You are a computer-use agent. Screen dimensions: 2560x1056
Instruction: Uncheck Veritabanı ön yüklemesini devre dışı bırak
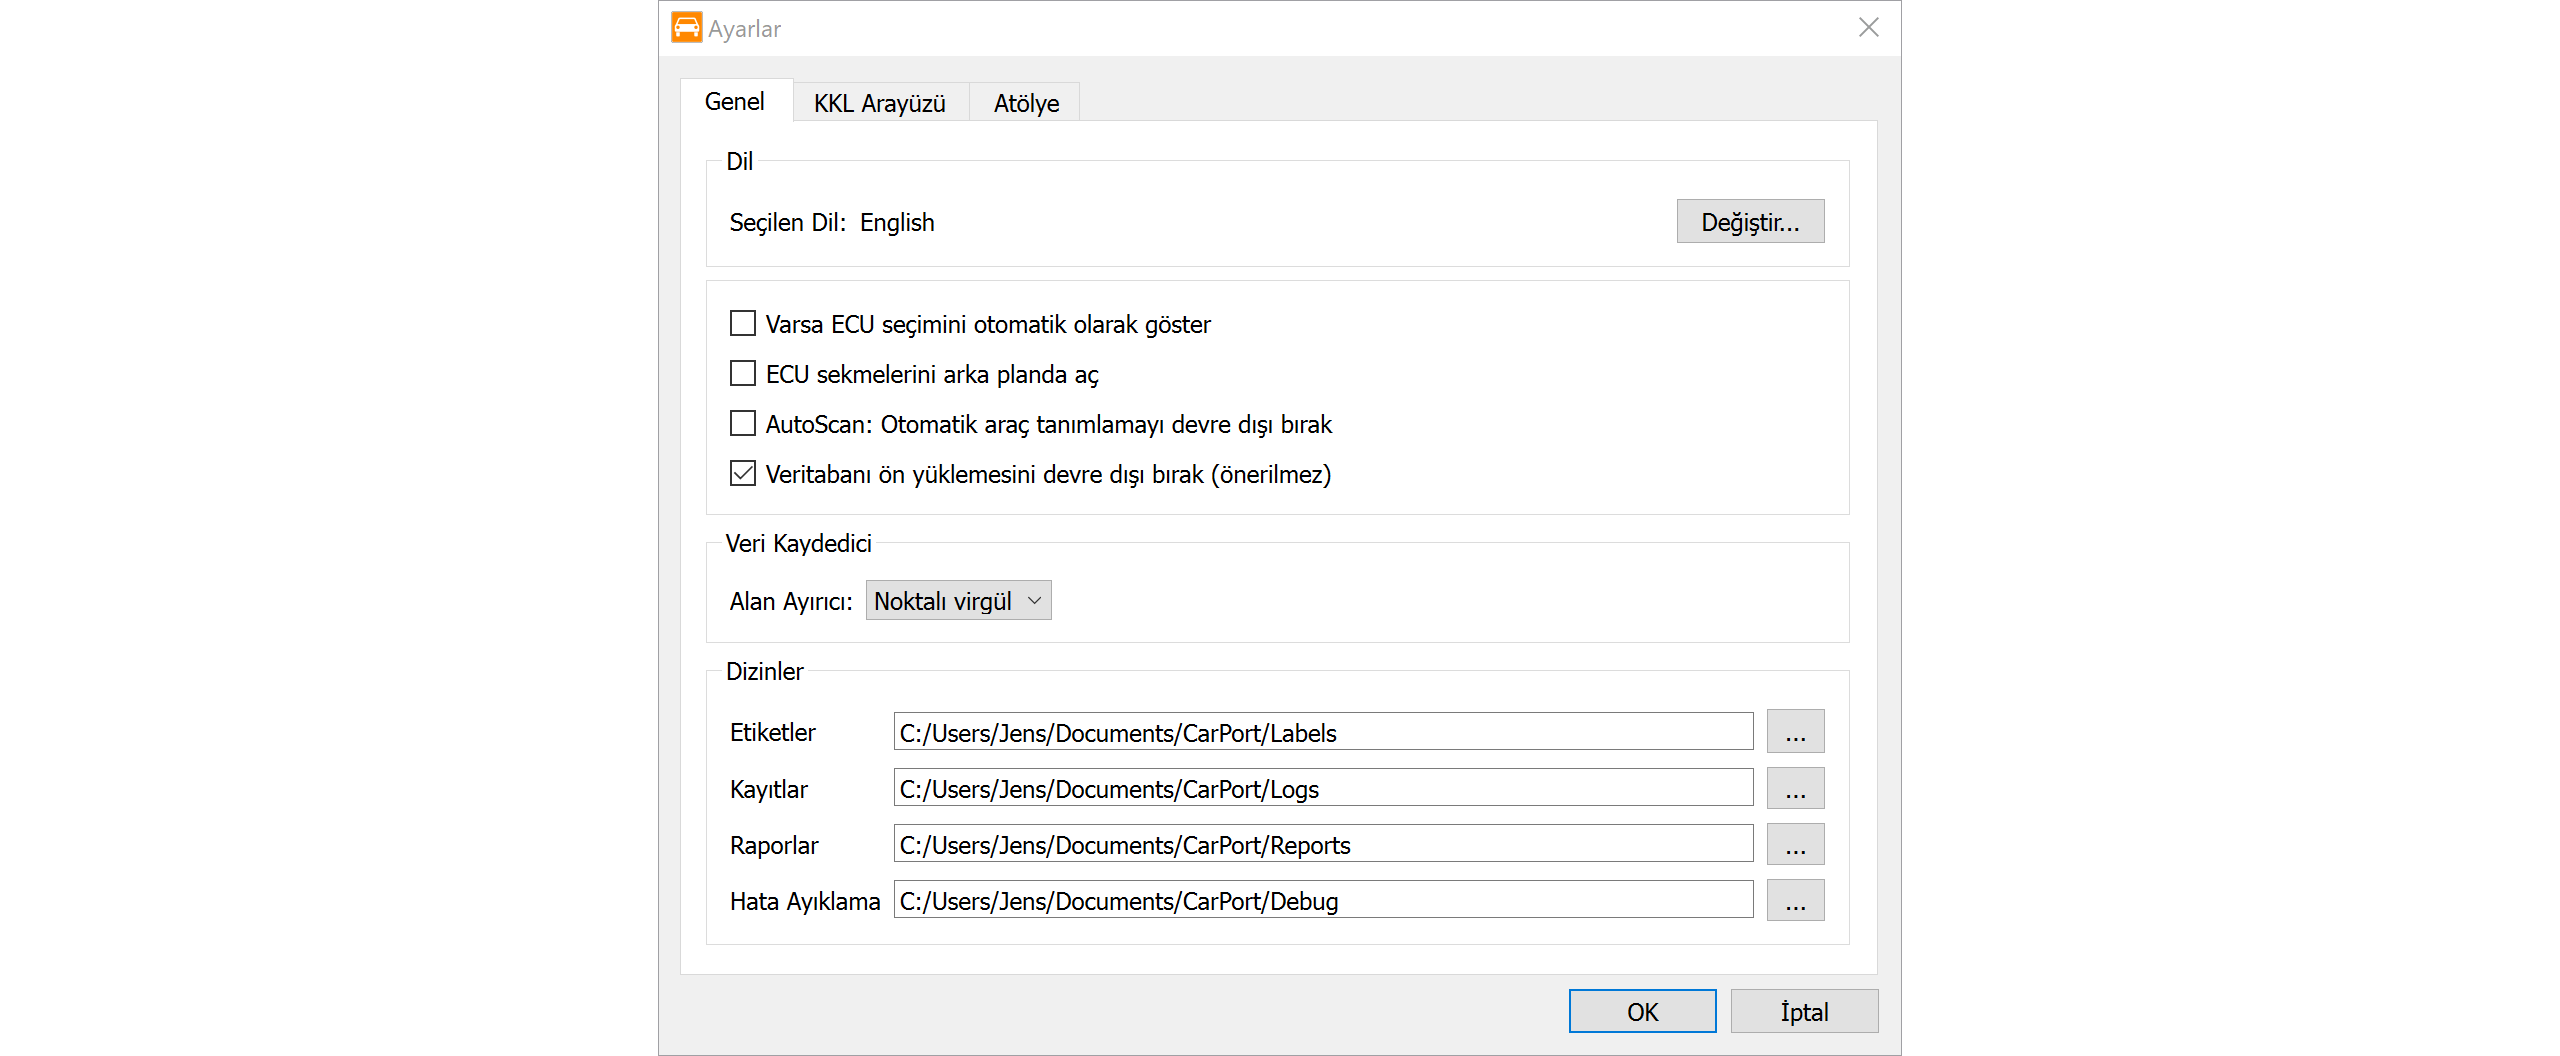(x=743, y=474)
